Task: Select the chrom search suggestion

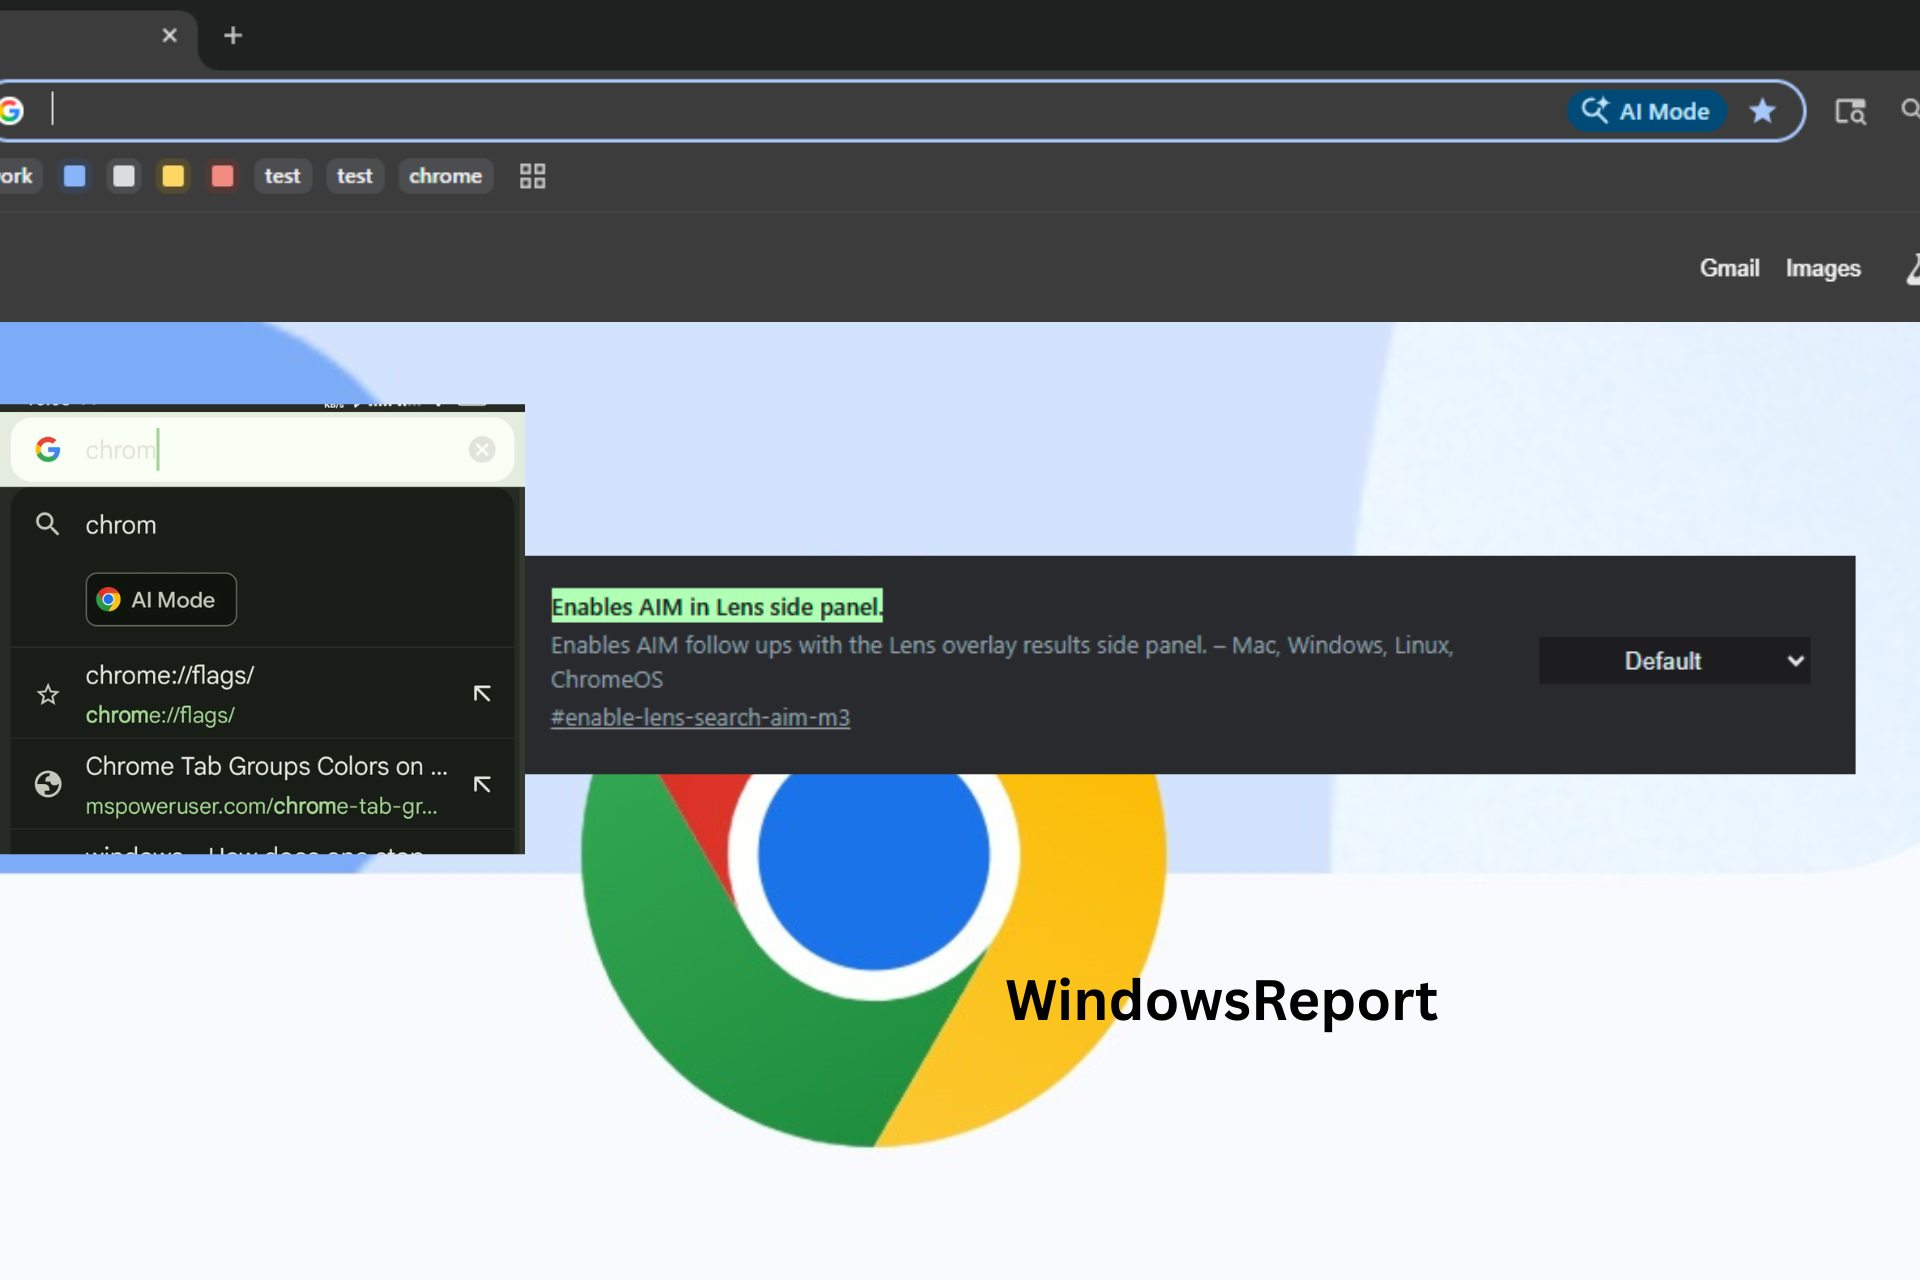Action: click(121, 525)
